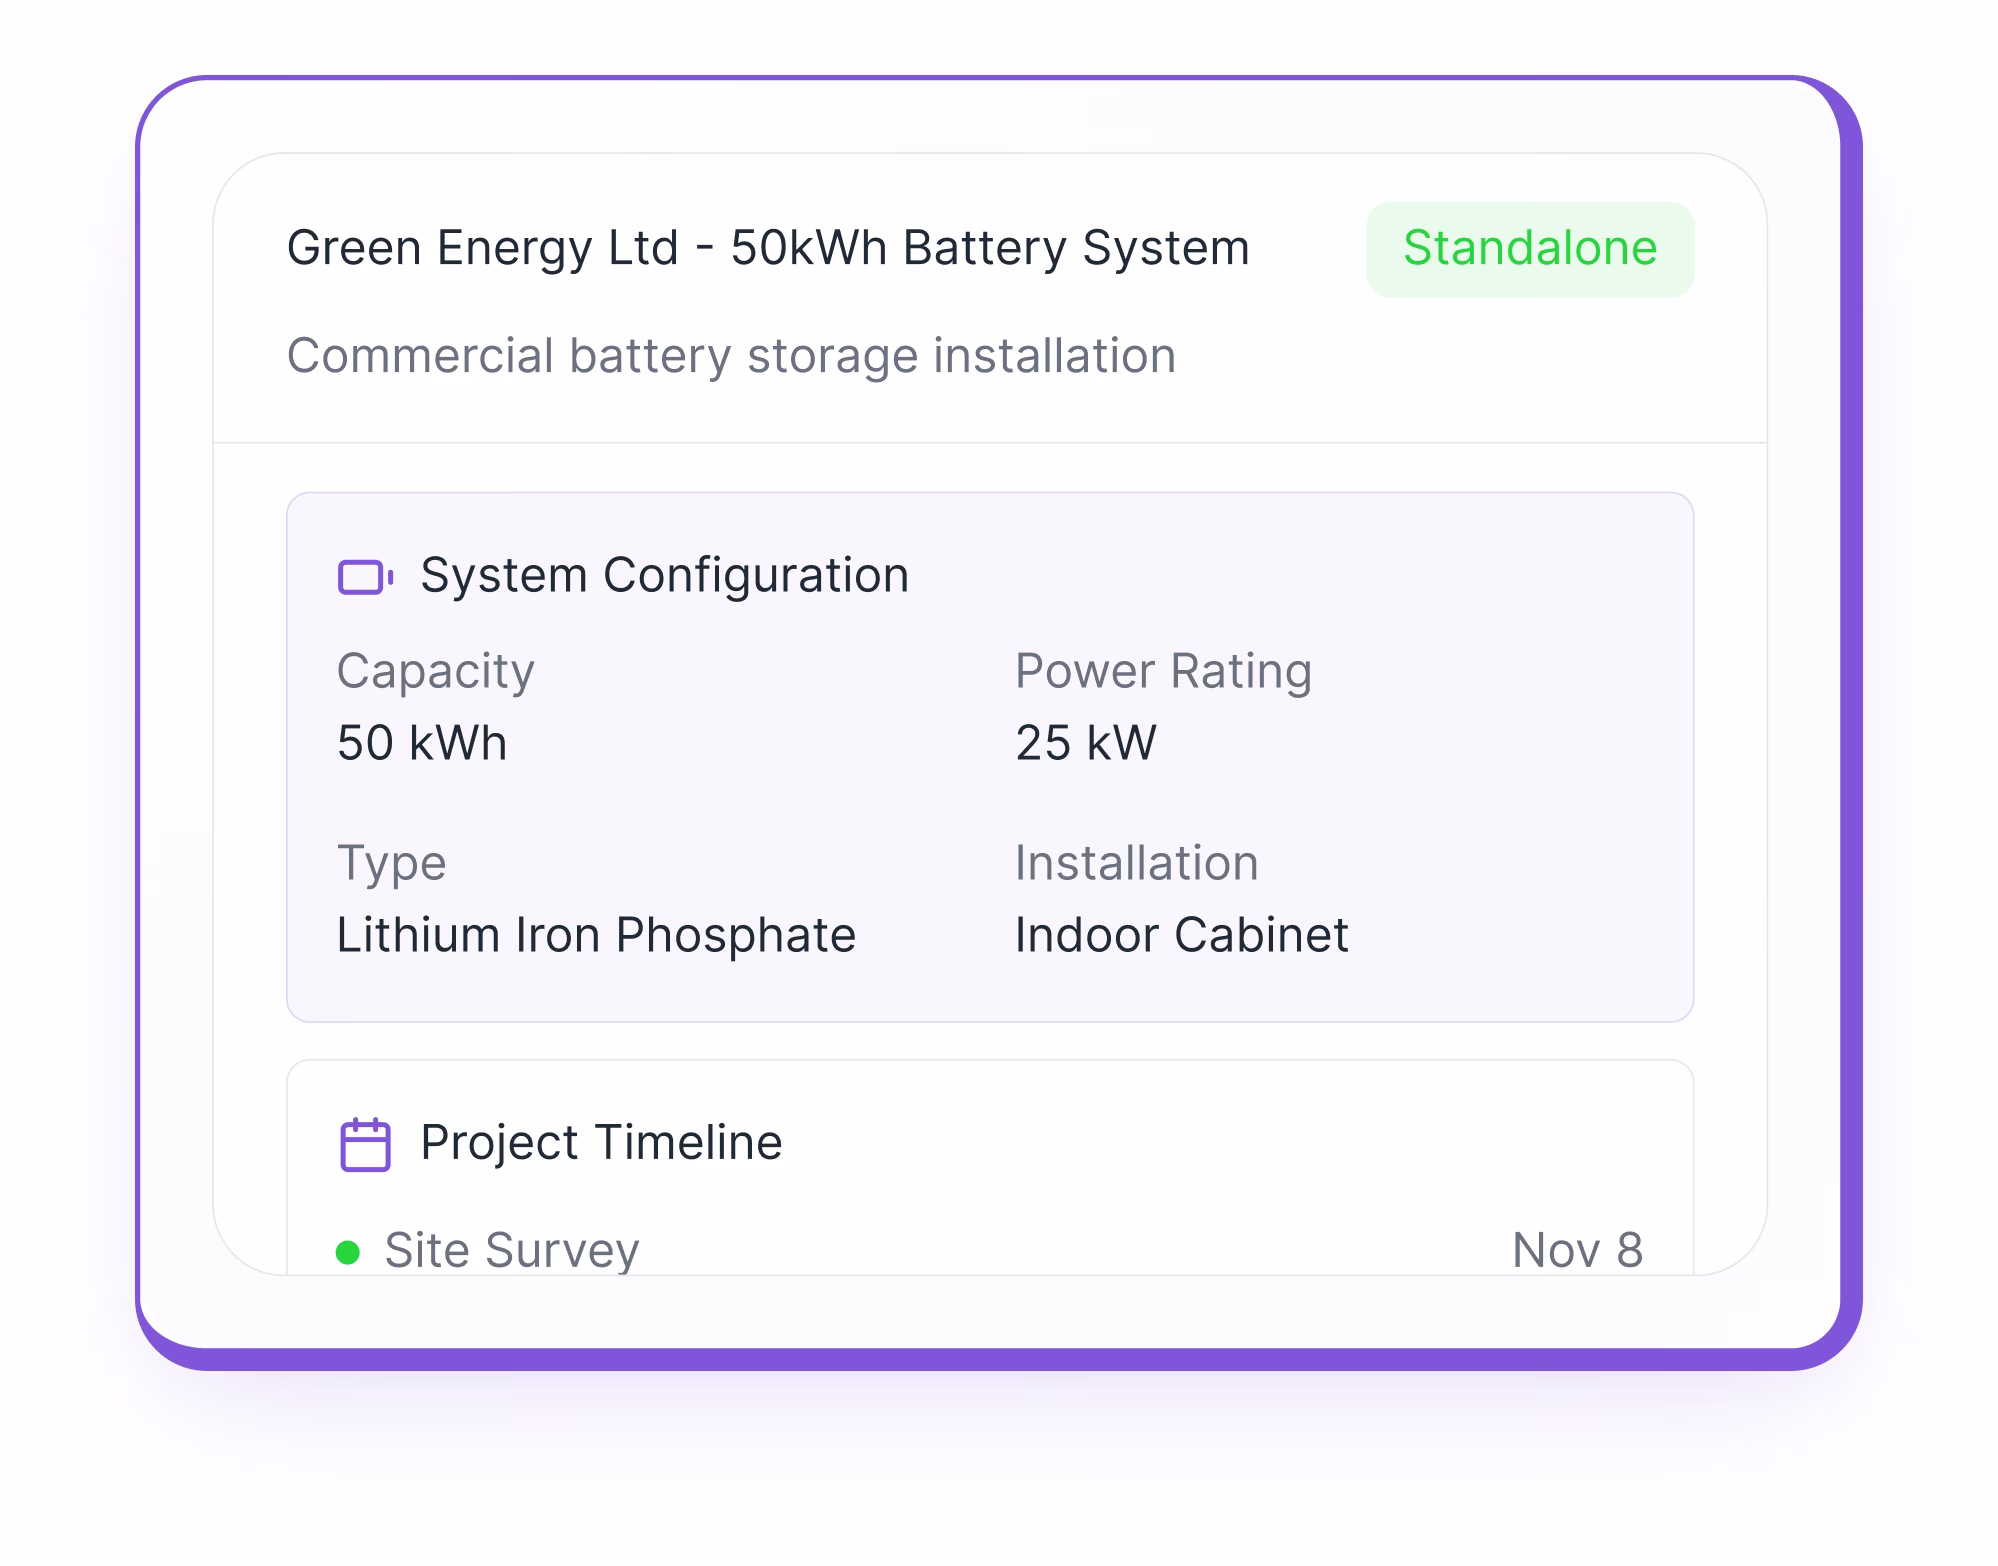
Task: Expand the Project Timeline section
Action: click(601, 1142)
